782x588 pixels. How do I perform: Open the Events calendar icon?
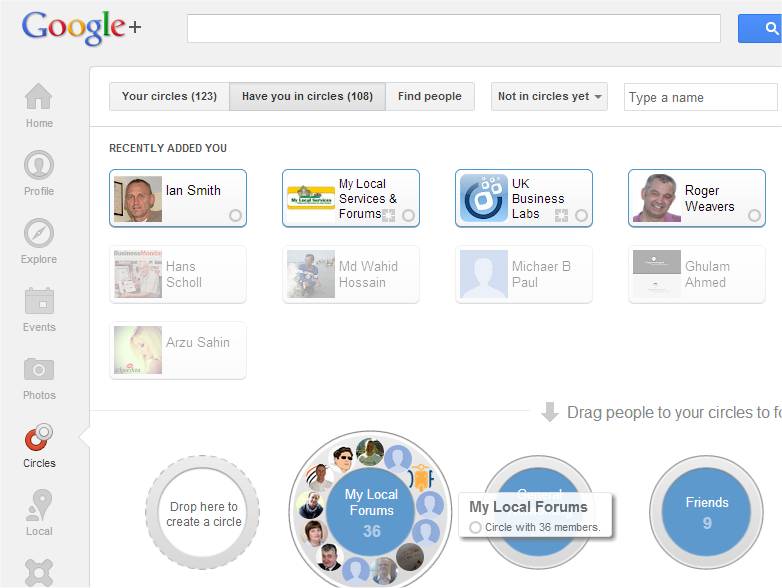click(x=39, y=309)
